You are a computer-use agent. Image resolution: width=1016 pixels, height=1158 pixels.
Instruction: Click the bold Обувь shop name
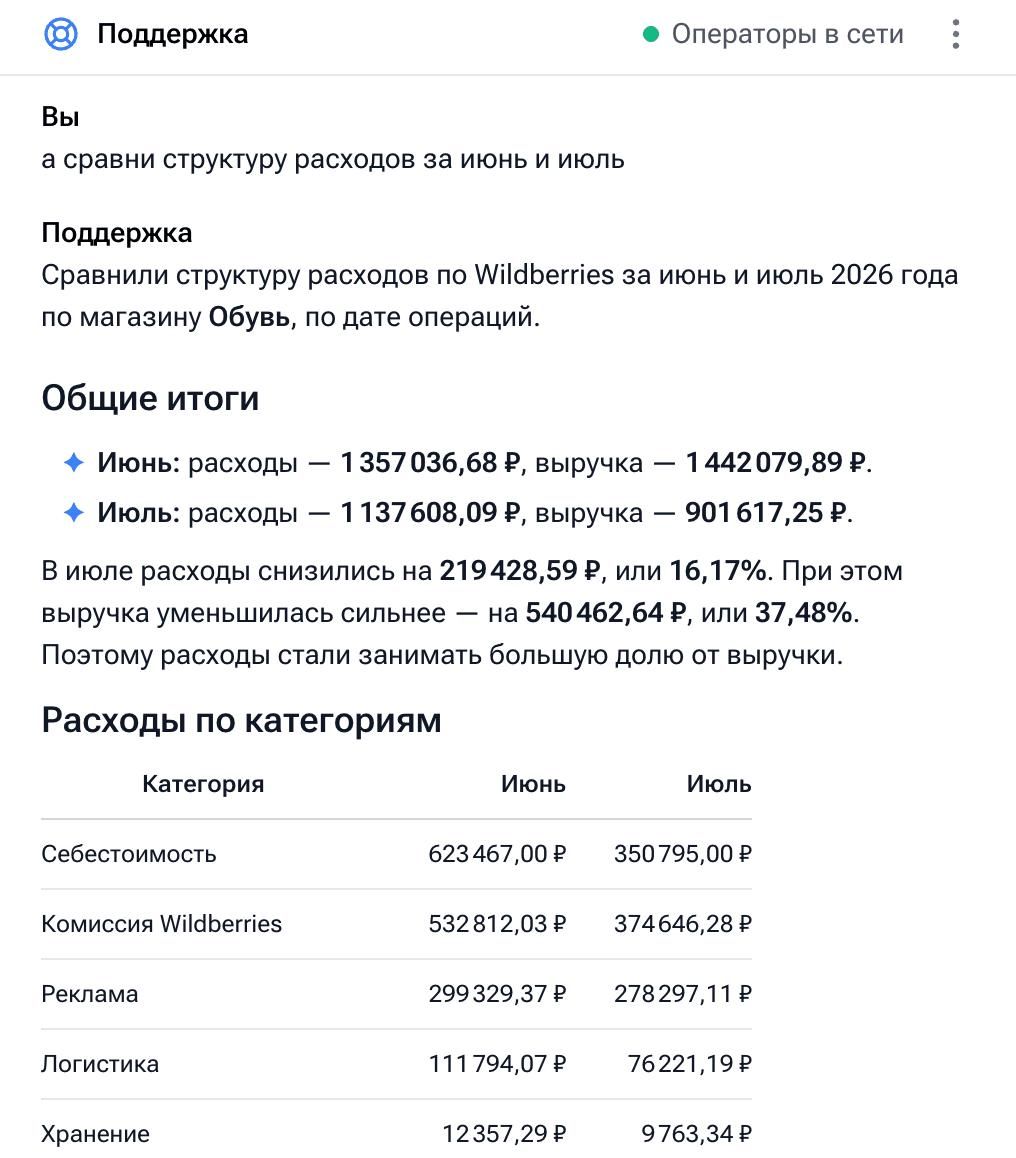(x=249, y=317)
